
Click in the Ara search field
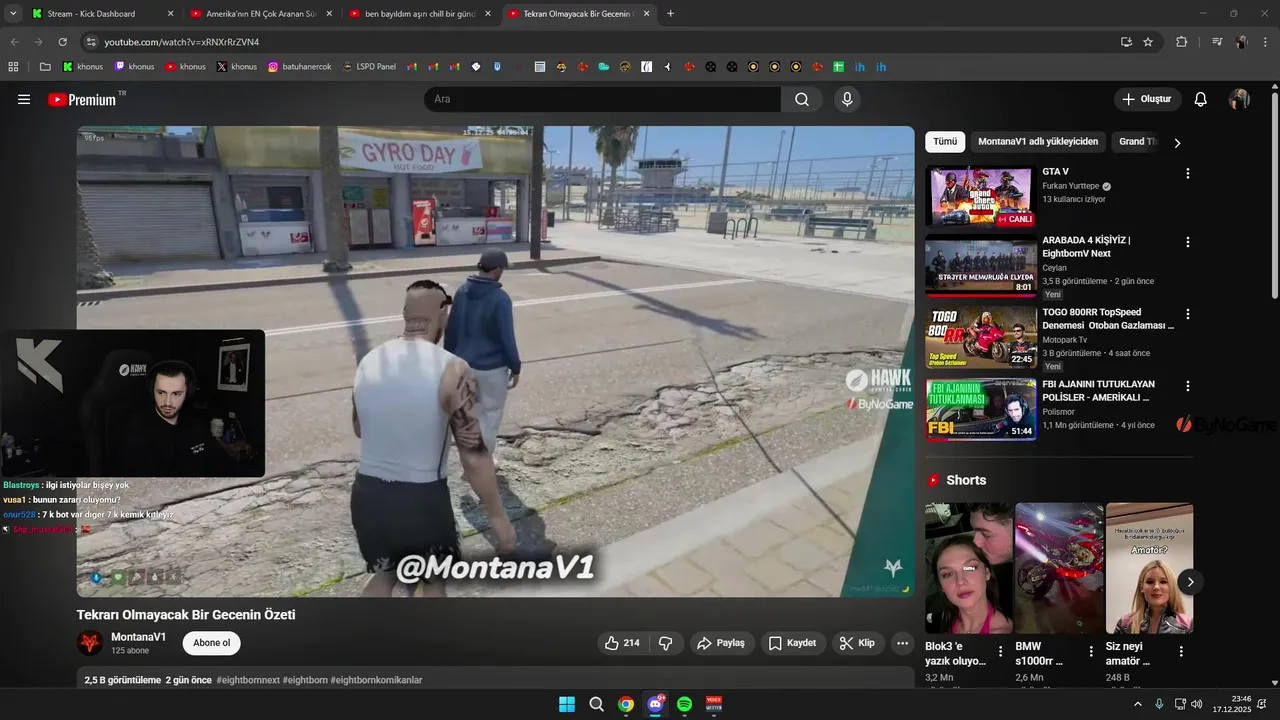pyautogui.click(x=603, y=99)
